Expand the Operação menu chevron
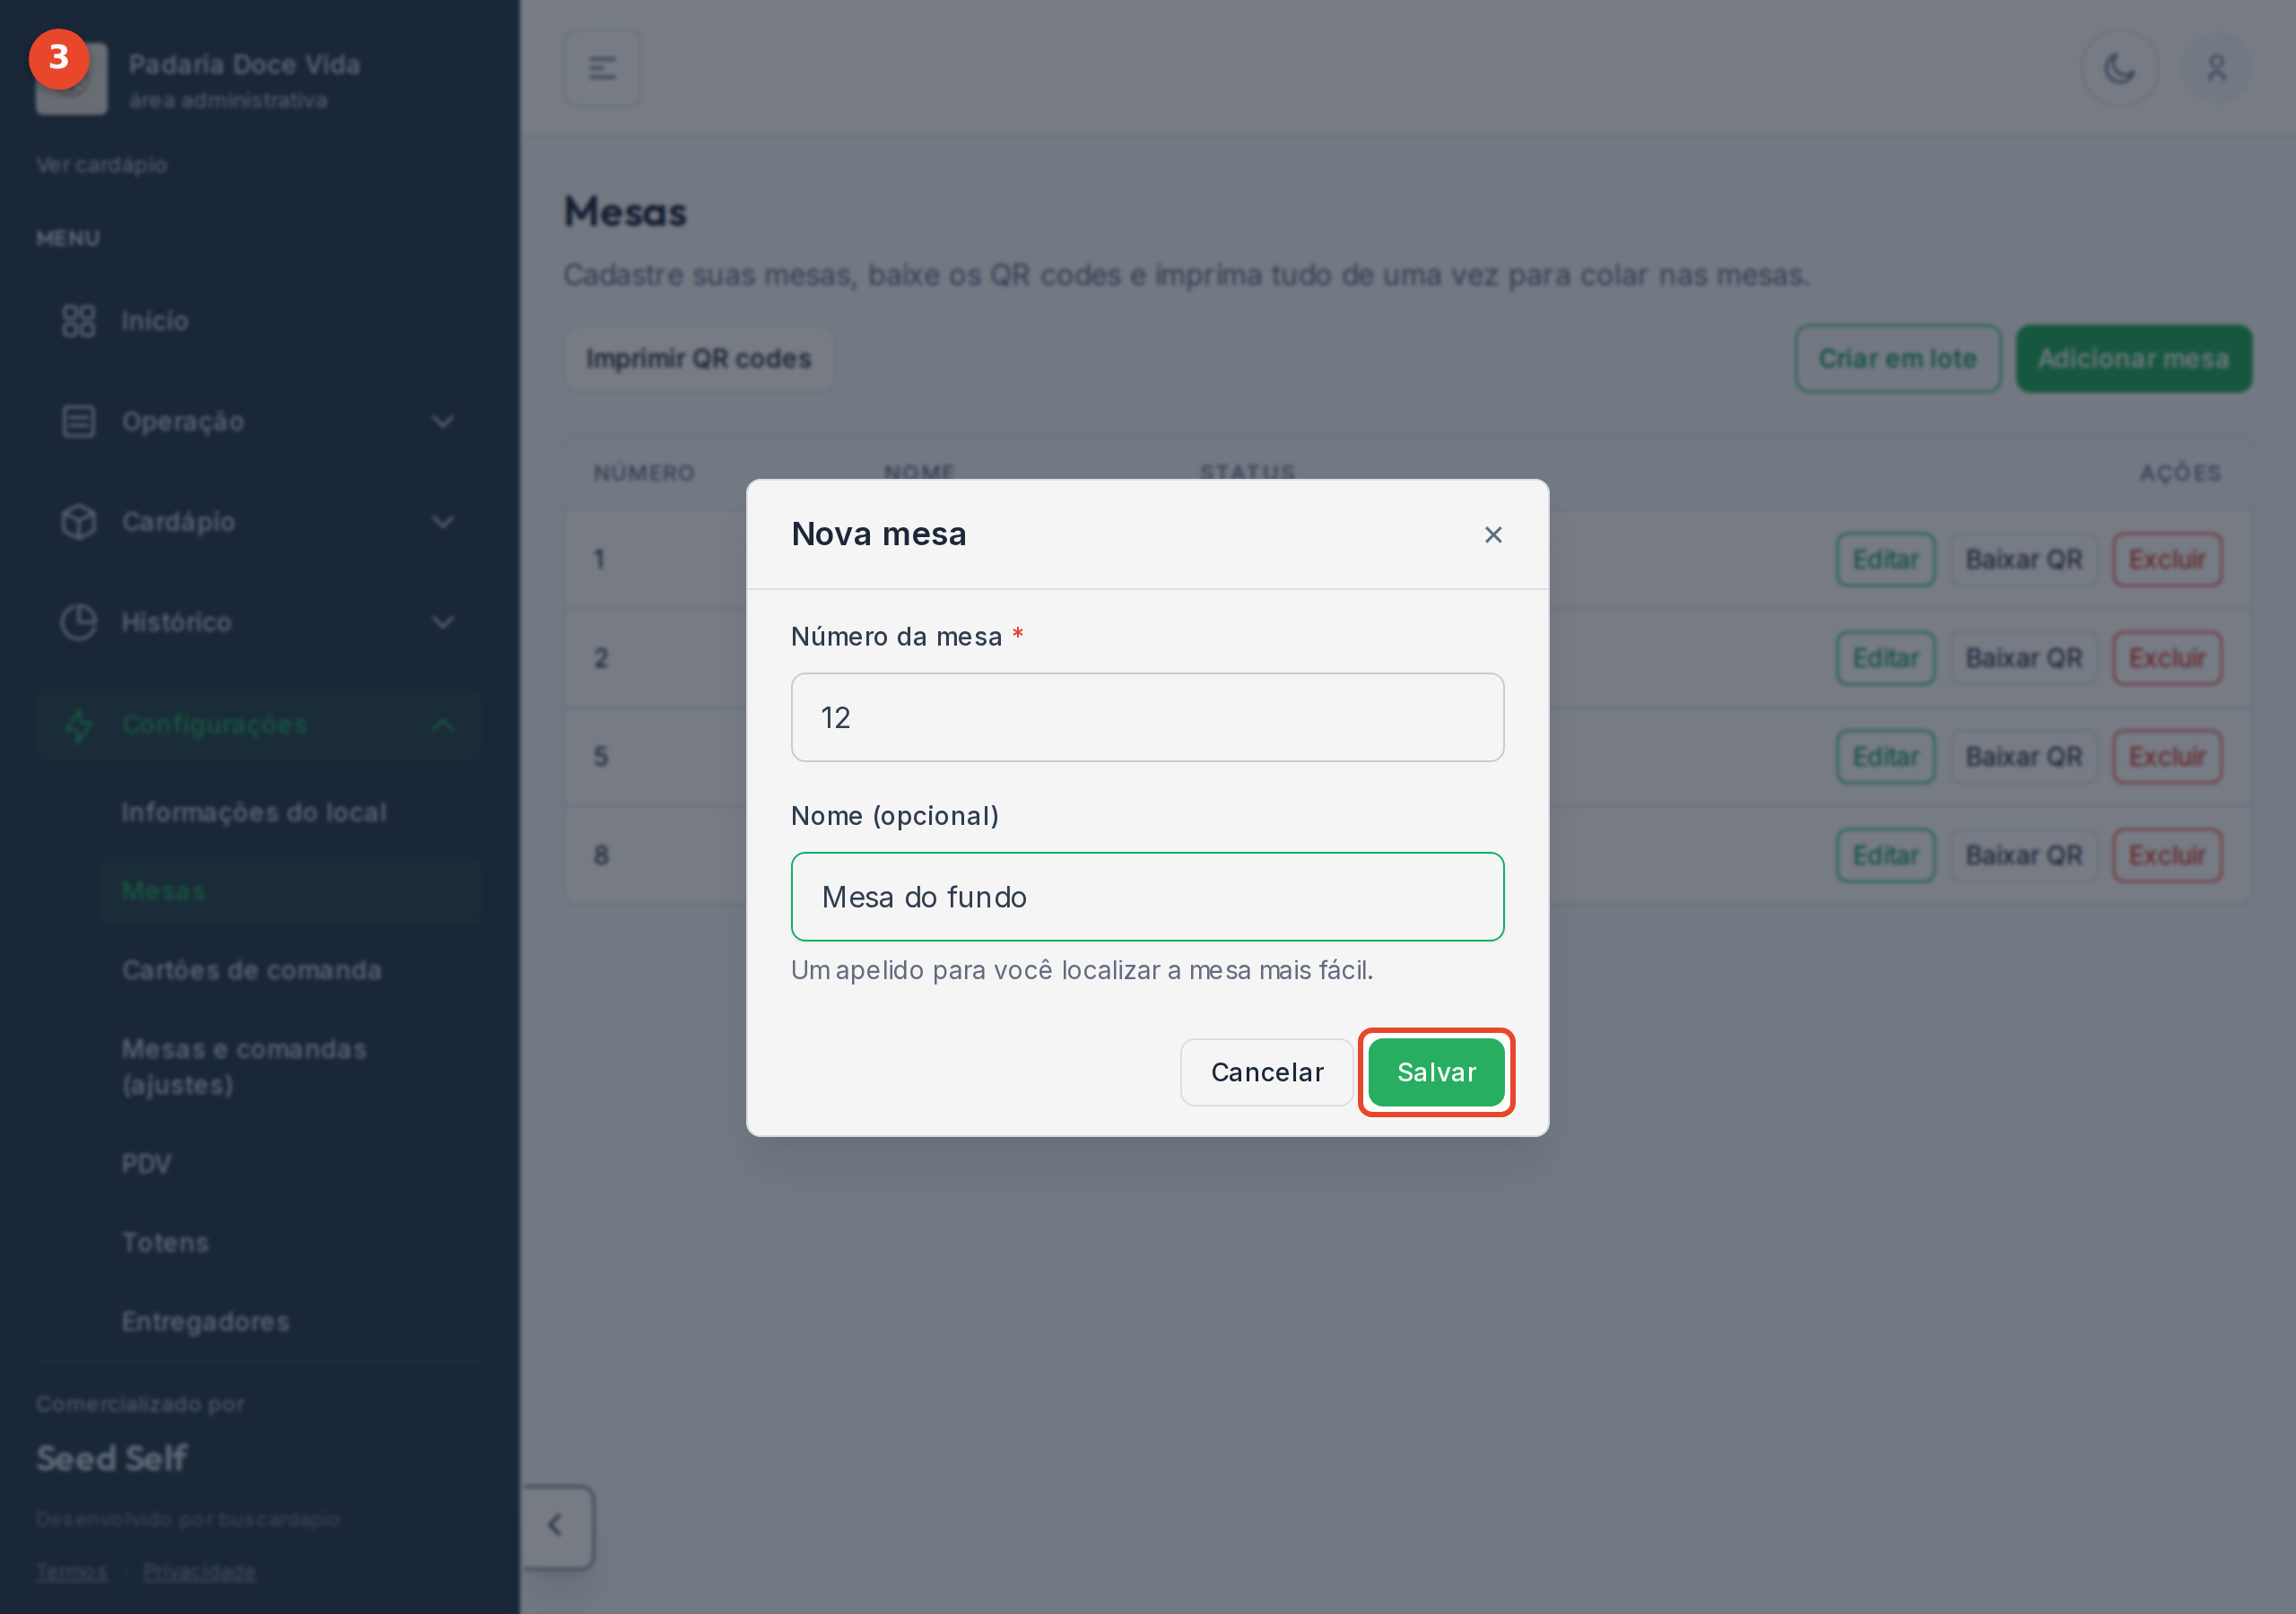Image resolution: width=2296 pixels, height=1614 pixels. click(x=443, y=422)
